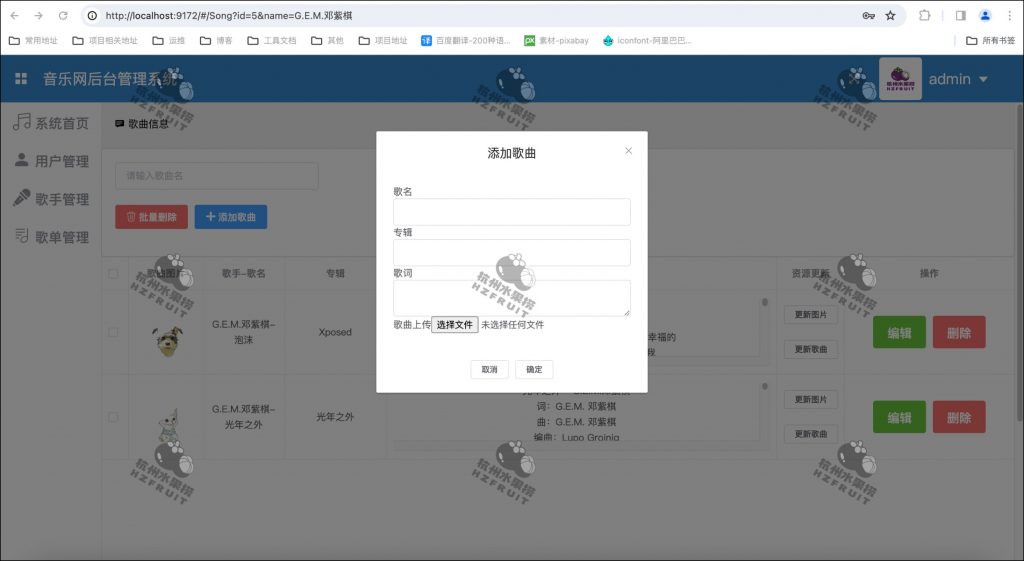
Task: Open the 所有书签 folder
Action: click(x=991, y=40)
